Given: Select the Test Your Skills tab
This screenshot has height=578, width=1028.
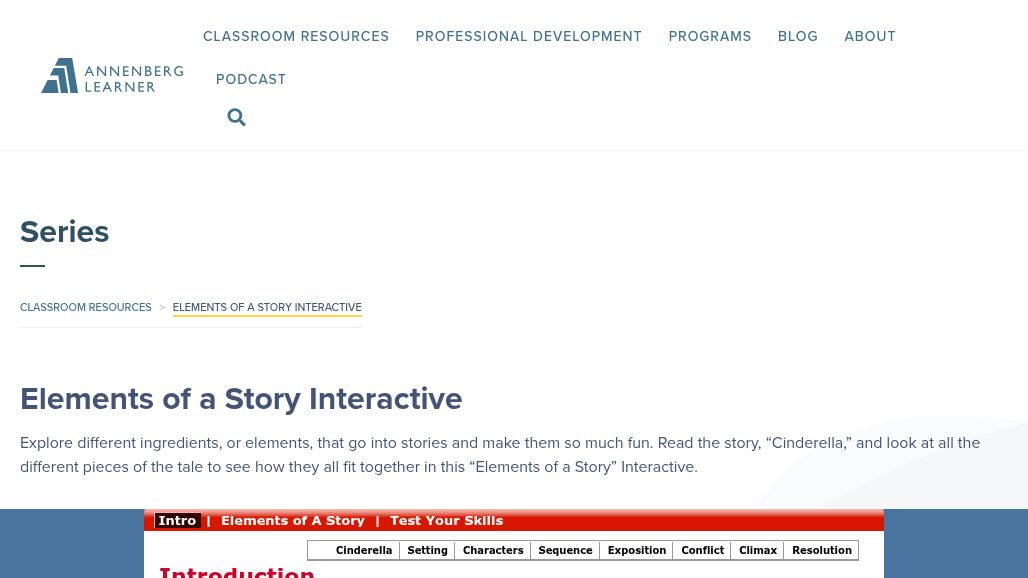Looking at the screenshot, I should coord(446,520).
